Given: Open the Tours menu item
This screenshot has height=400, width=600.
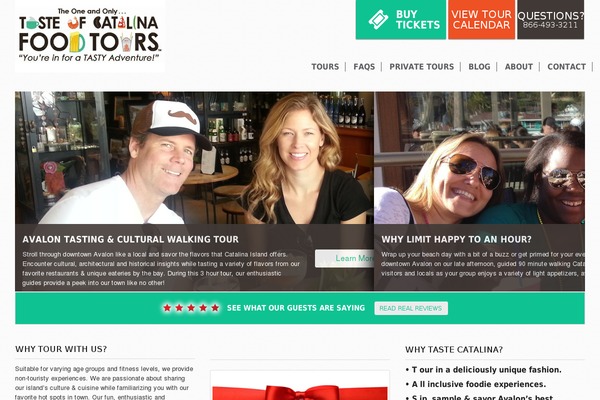Looking at the screenshot, I should (x=325, y=67).
